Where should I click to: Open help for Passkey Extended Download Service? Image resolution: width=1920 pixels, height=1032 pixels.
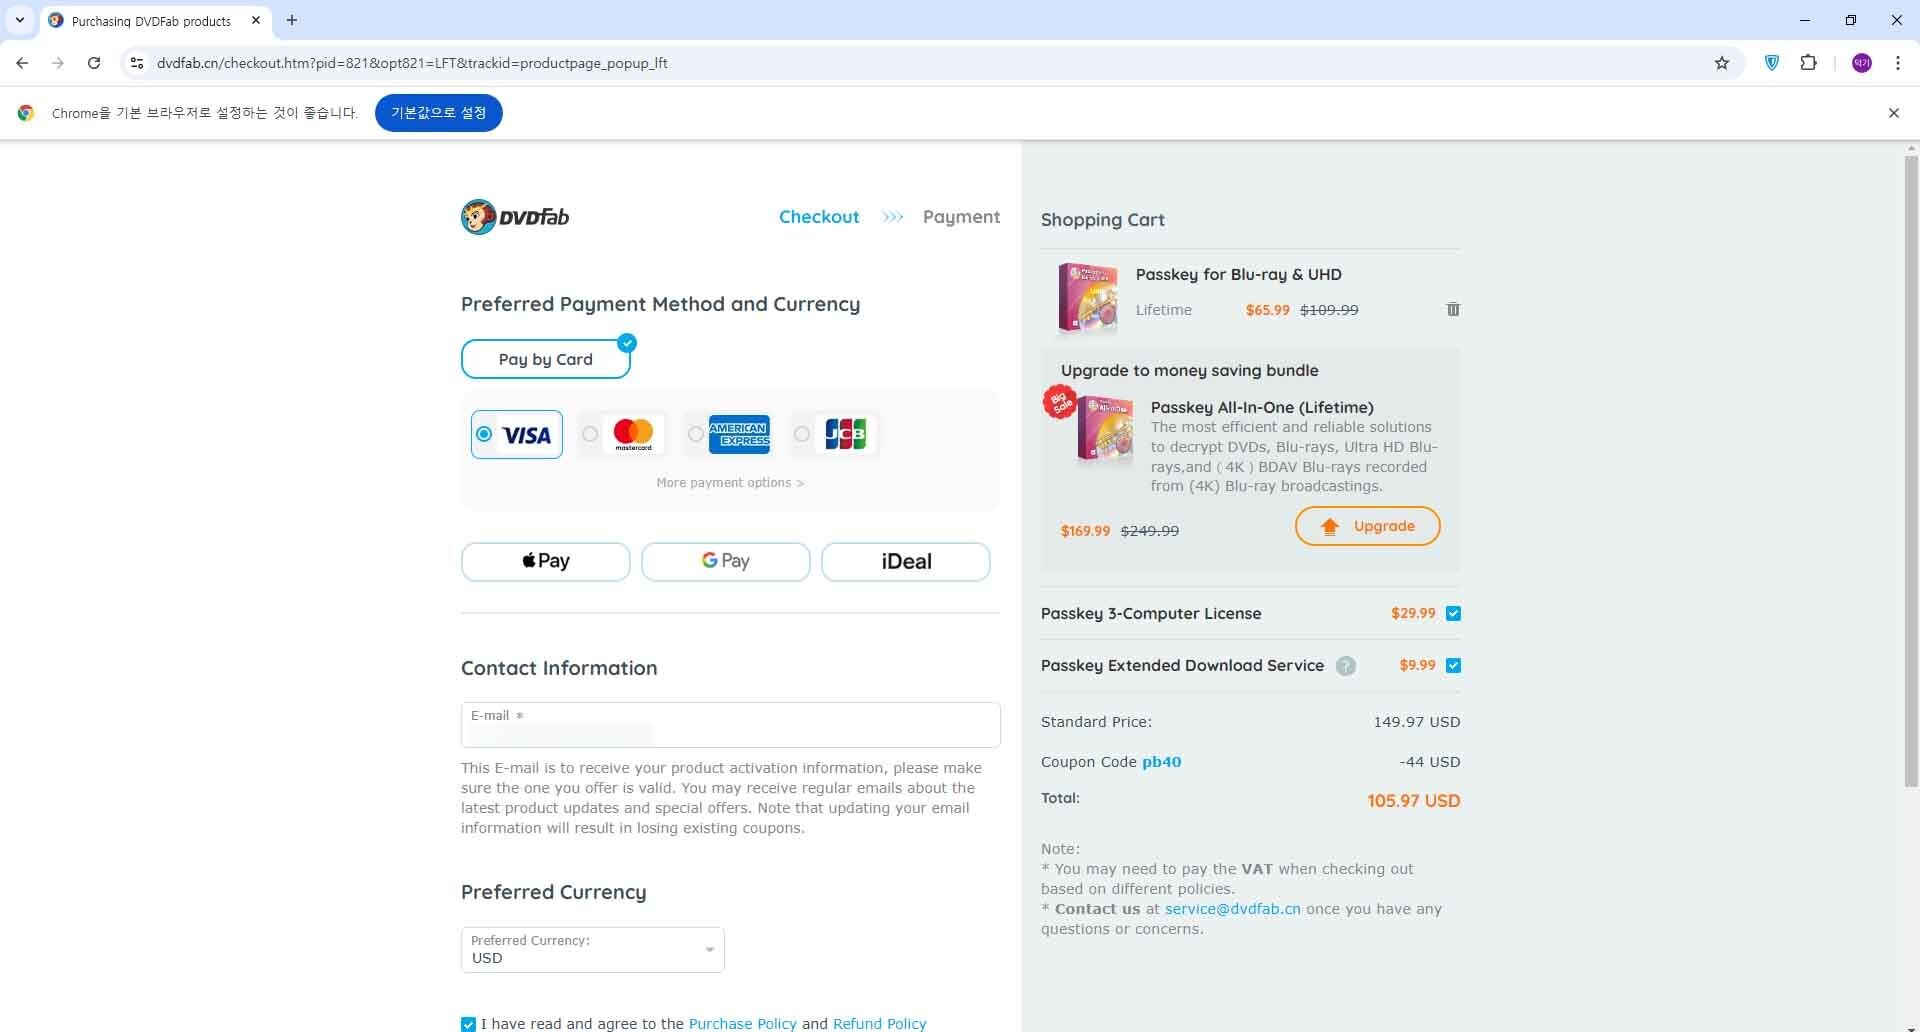coord(1346,666)
